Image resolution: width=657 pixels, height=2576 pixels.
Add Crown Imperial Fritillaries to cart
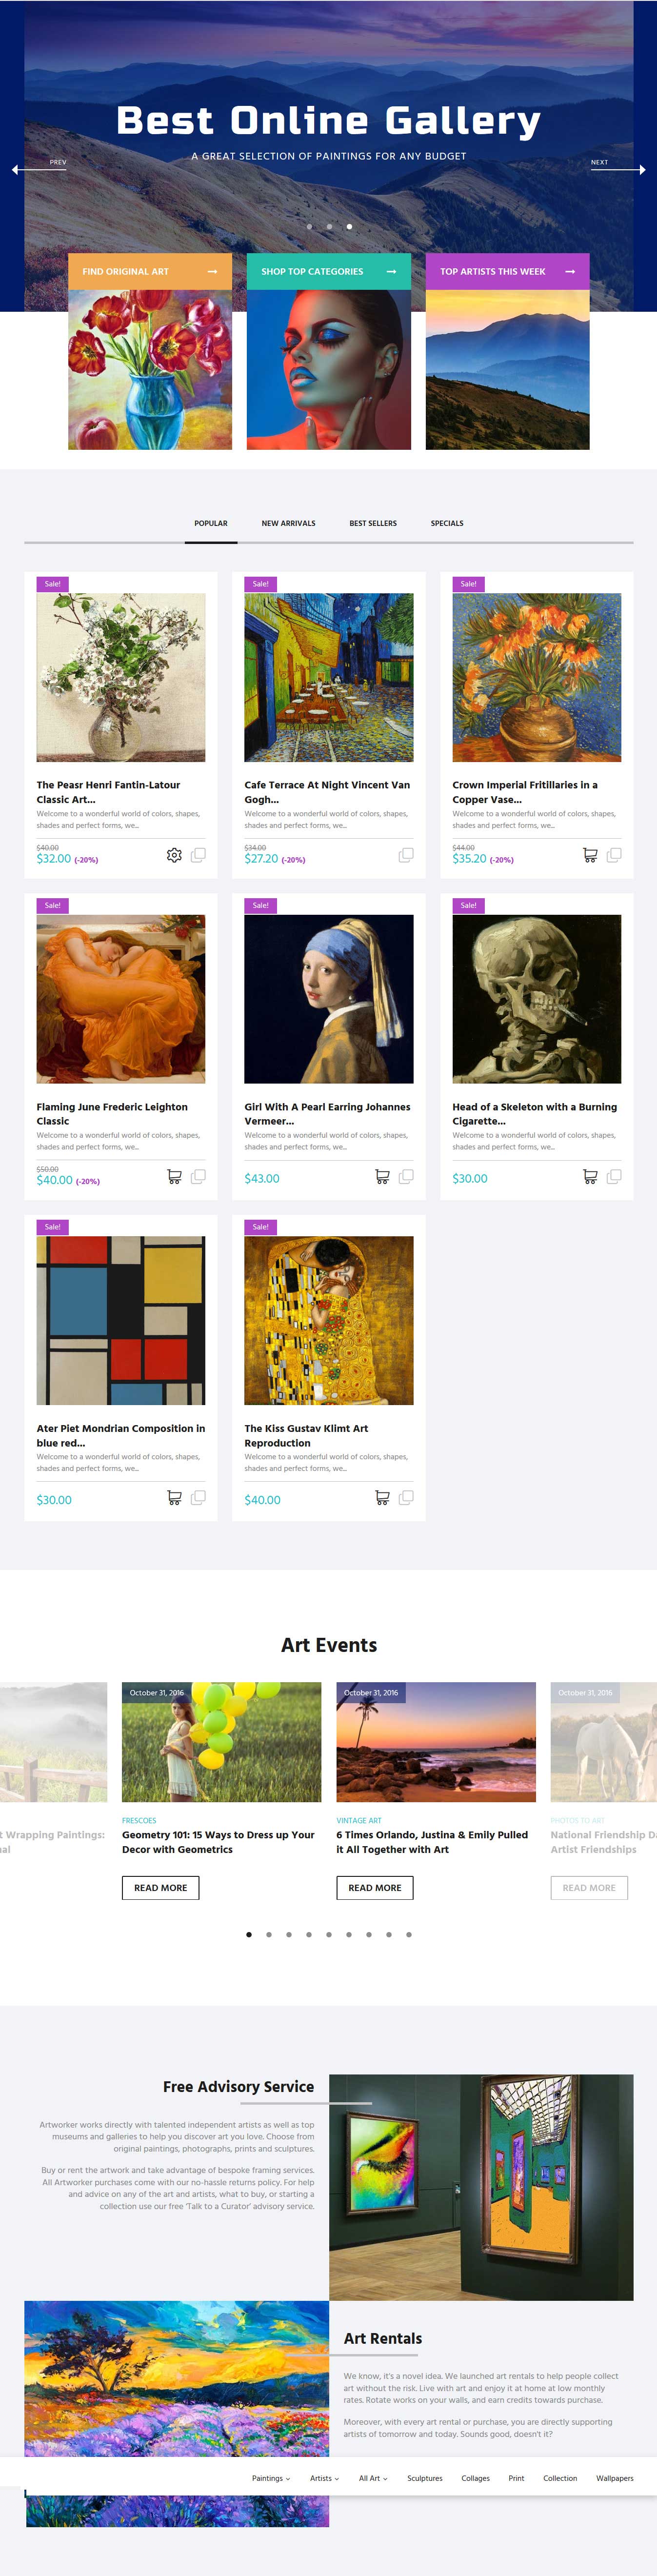(590, 855)
